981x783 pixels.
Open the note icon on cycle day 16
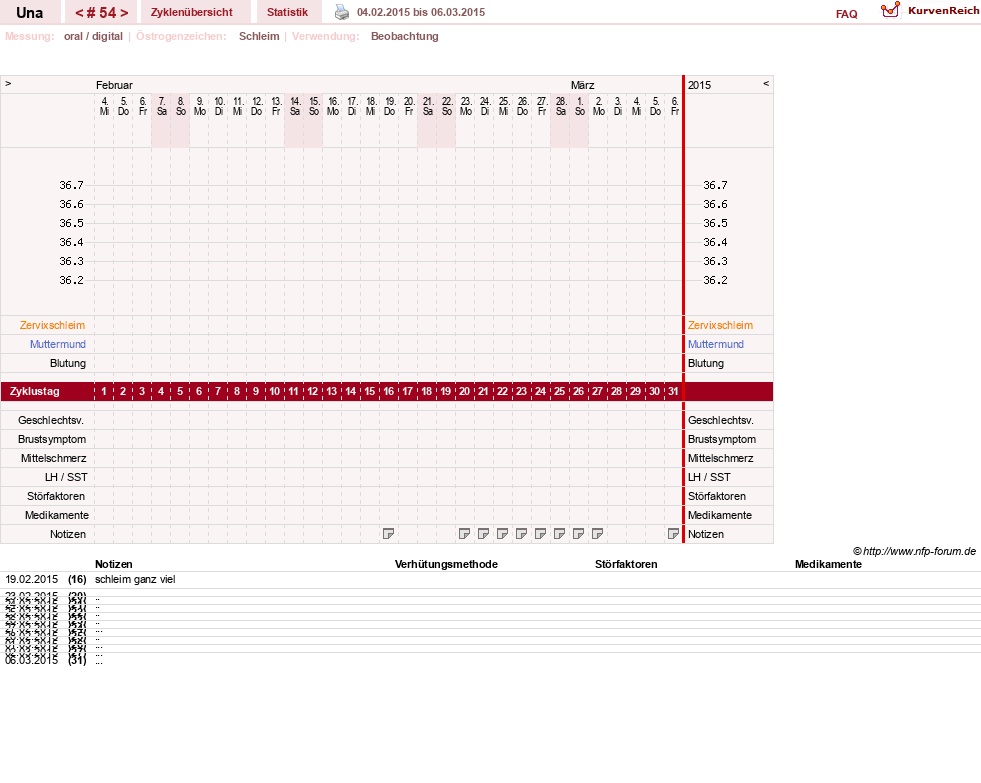[x=389, y=533]
